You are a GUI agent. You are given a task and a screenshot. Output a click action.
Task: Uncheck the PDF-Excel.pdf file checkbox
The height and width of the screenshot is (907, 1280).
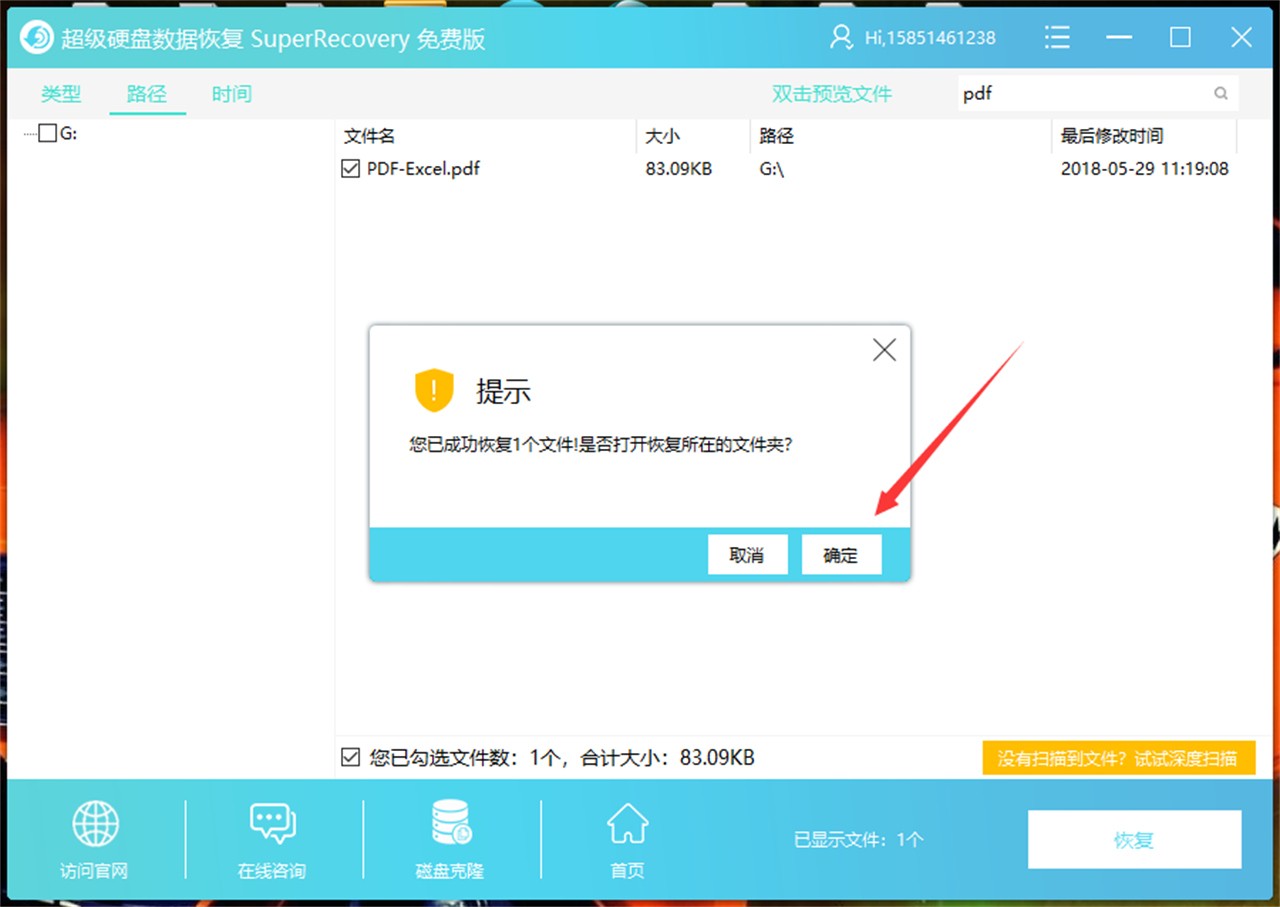point(349,168)
